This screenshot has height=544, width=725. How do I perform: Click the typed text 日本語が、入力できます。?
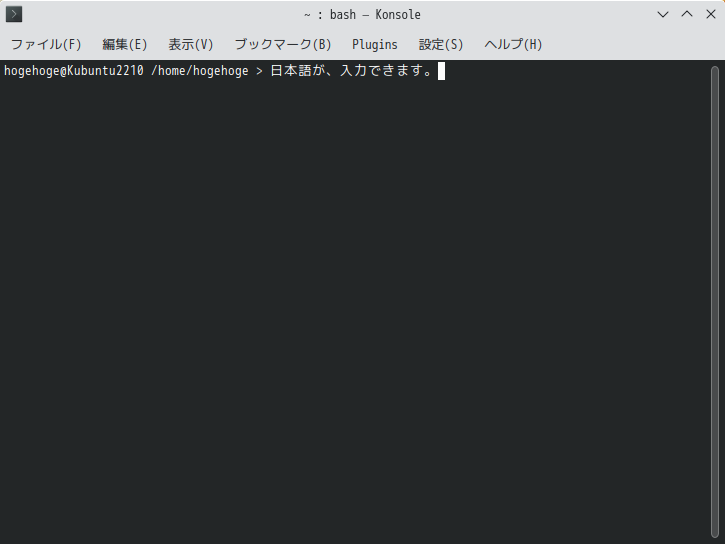(x=352, y=71)
